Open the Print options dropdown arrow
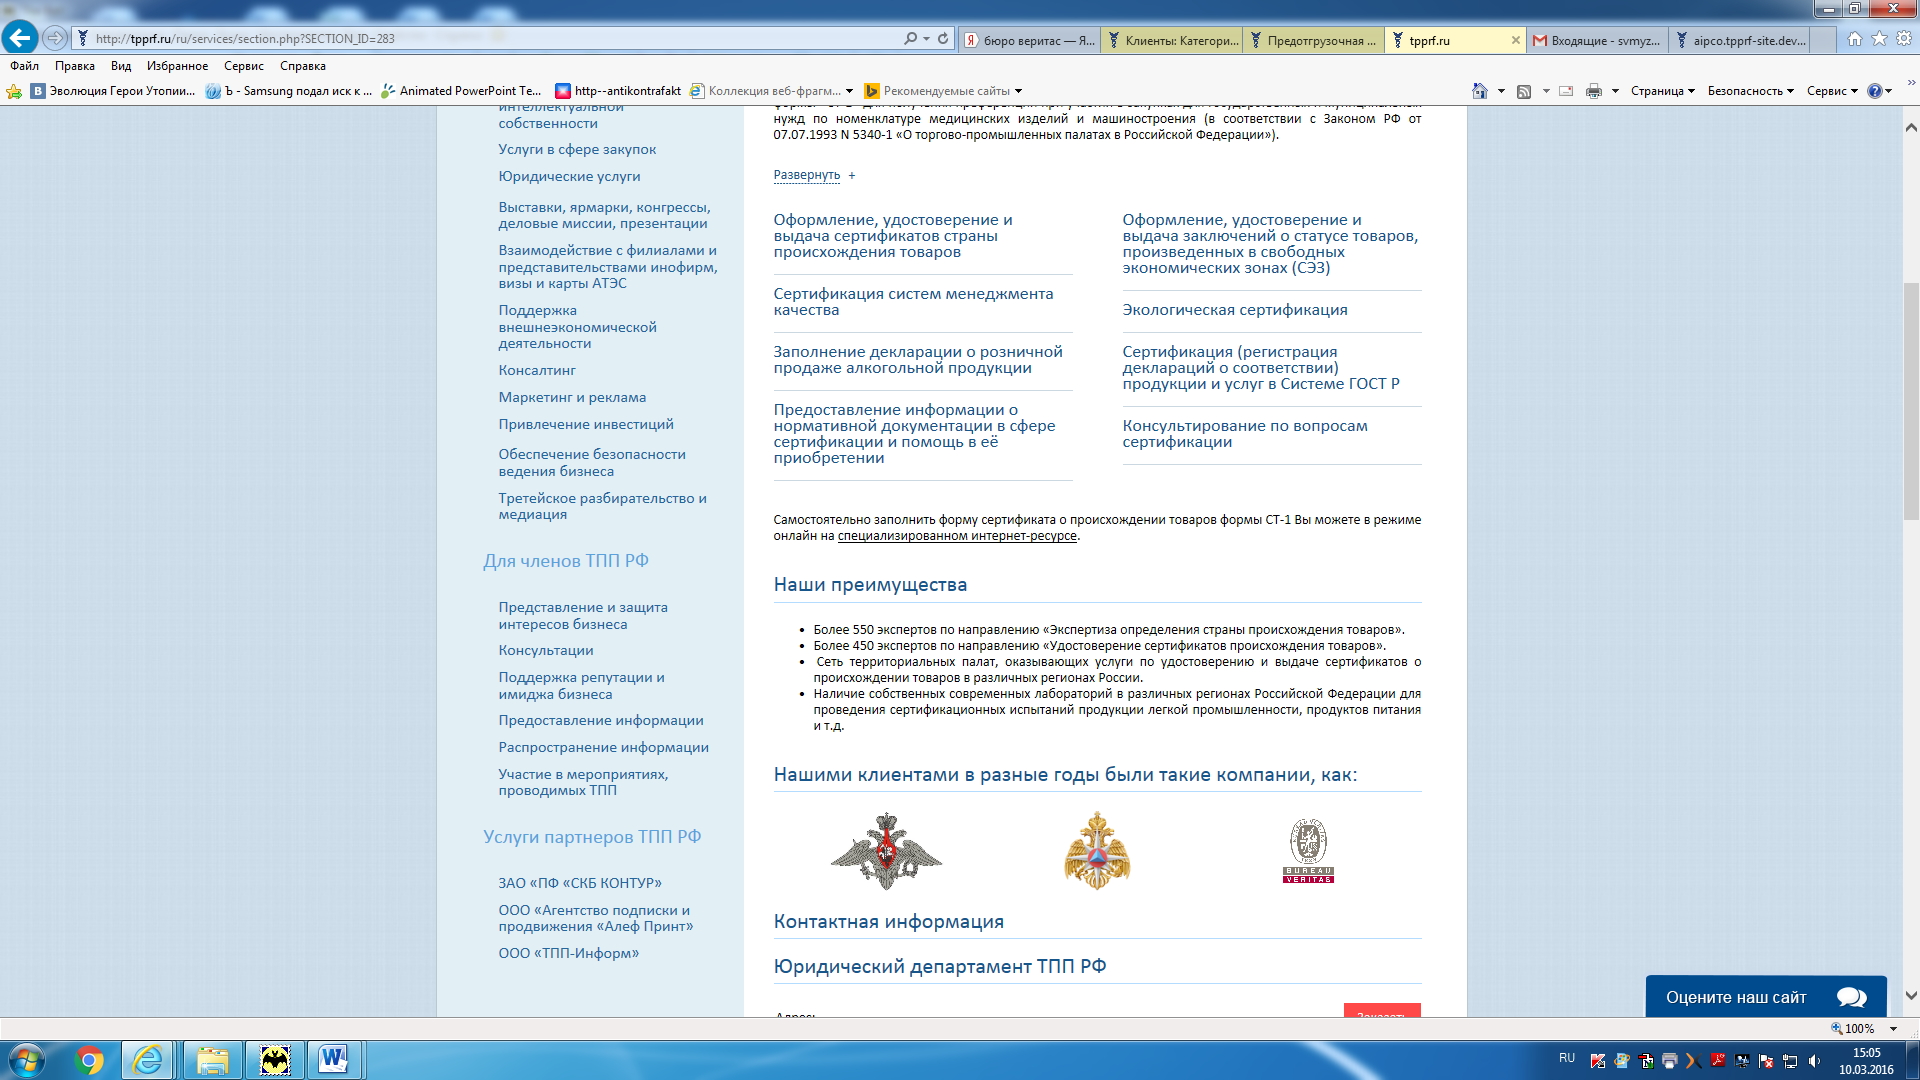Image resolution: width=1920 pixels, height=1080 pixels. [x=1615, y=91]
